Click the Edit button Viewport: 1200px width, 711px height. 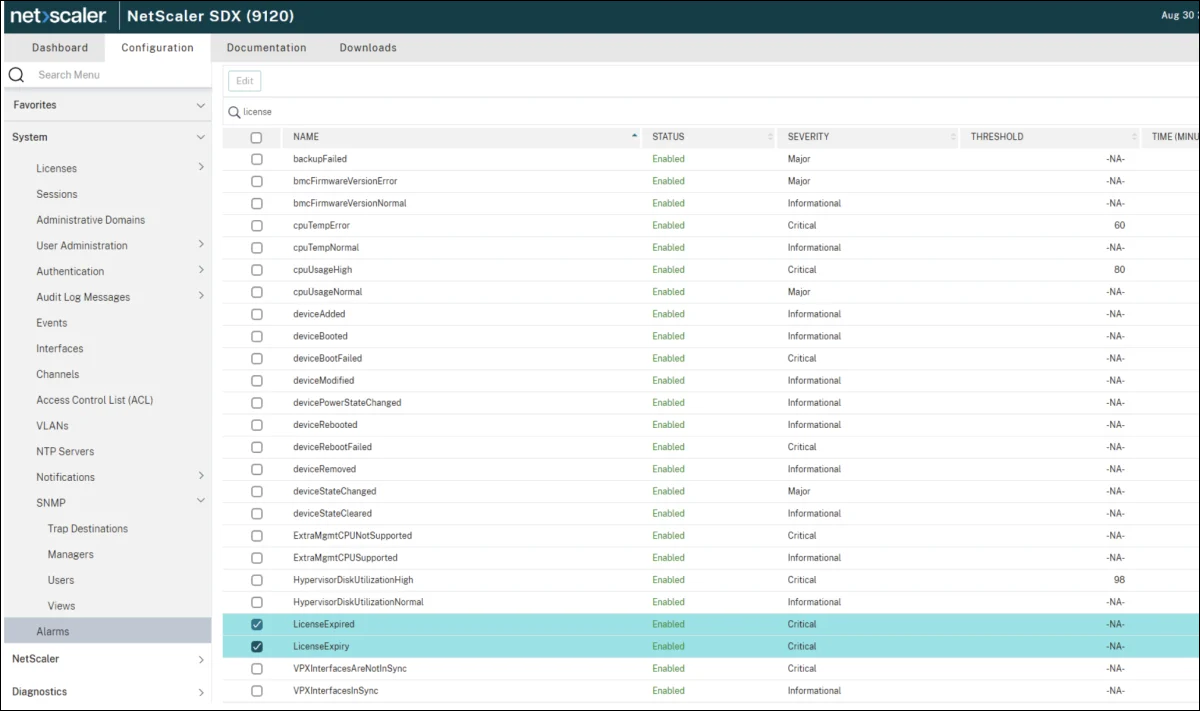(245, 81)
